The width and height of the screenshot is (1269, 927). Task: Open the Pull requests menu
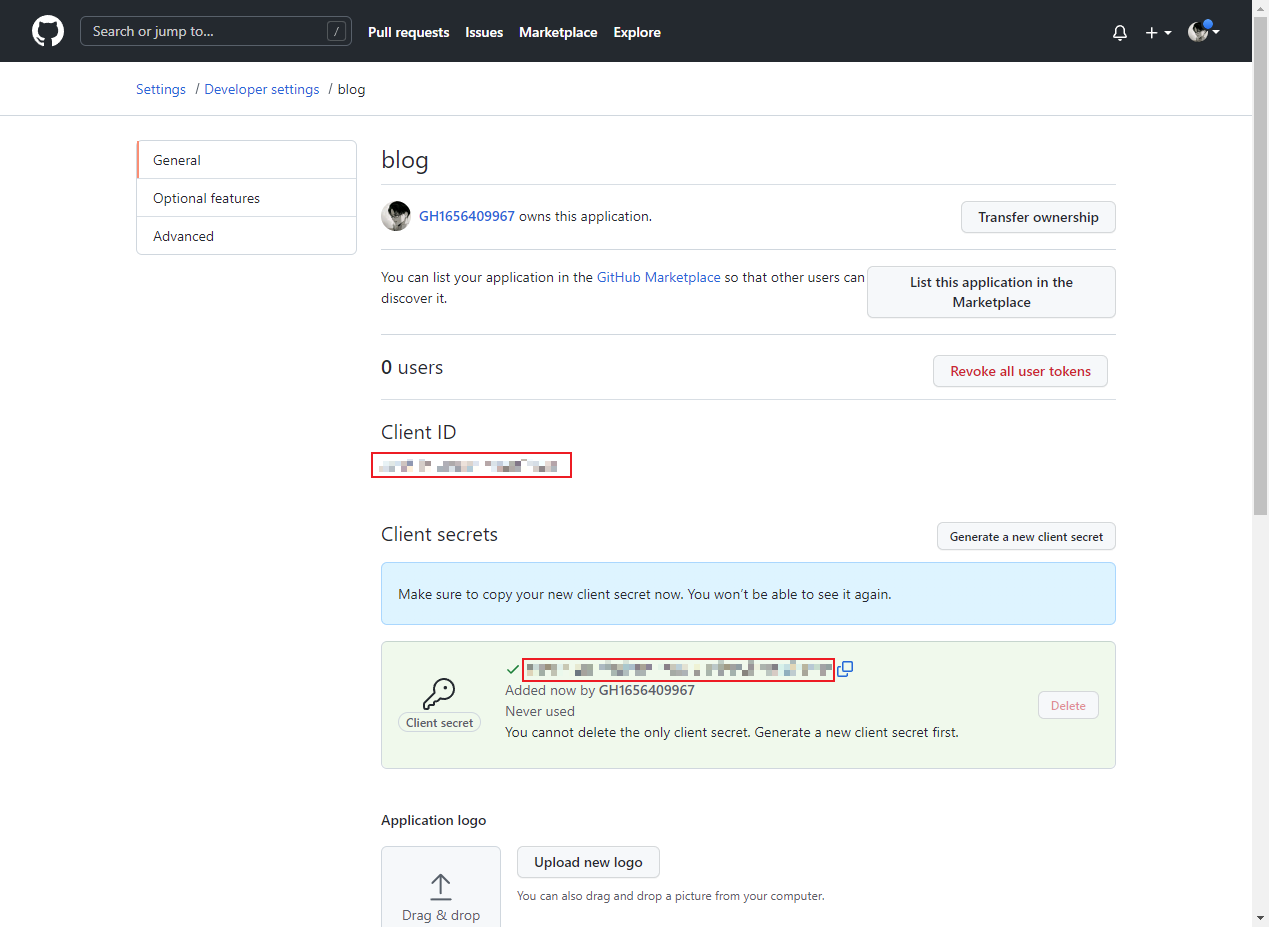(408, 32)
